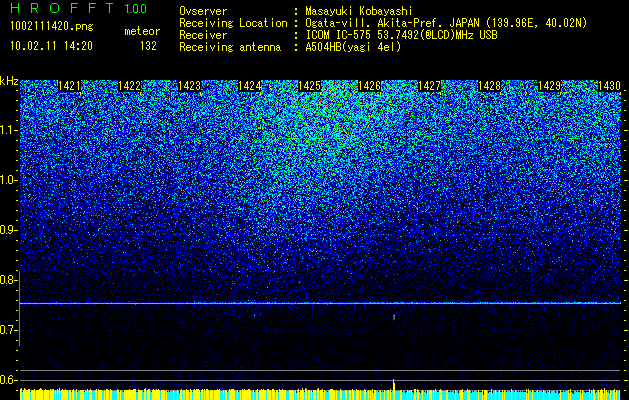Click time marker 1428
The width and height of the screenshot is (629, 400).
[489, 86]
